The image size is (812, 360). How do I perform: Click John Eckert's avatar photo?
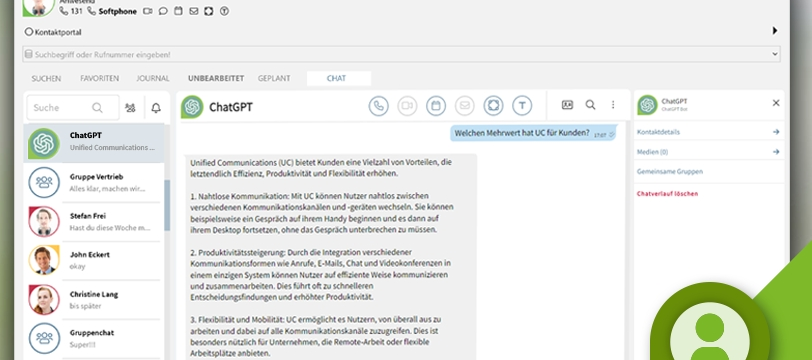[x=44, y=260]
